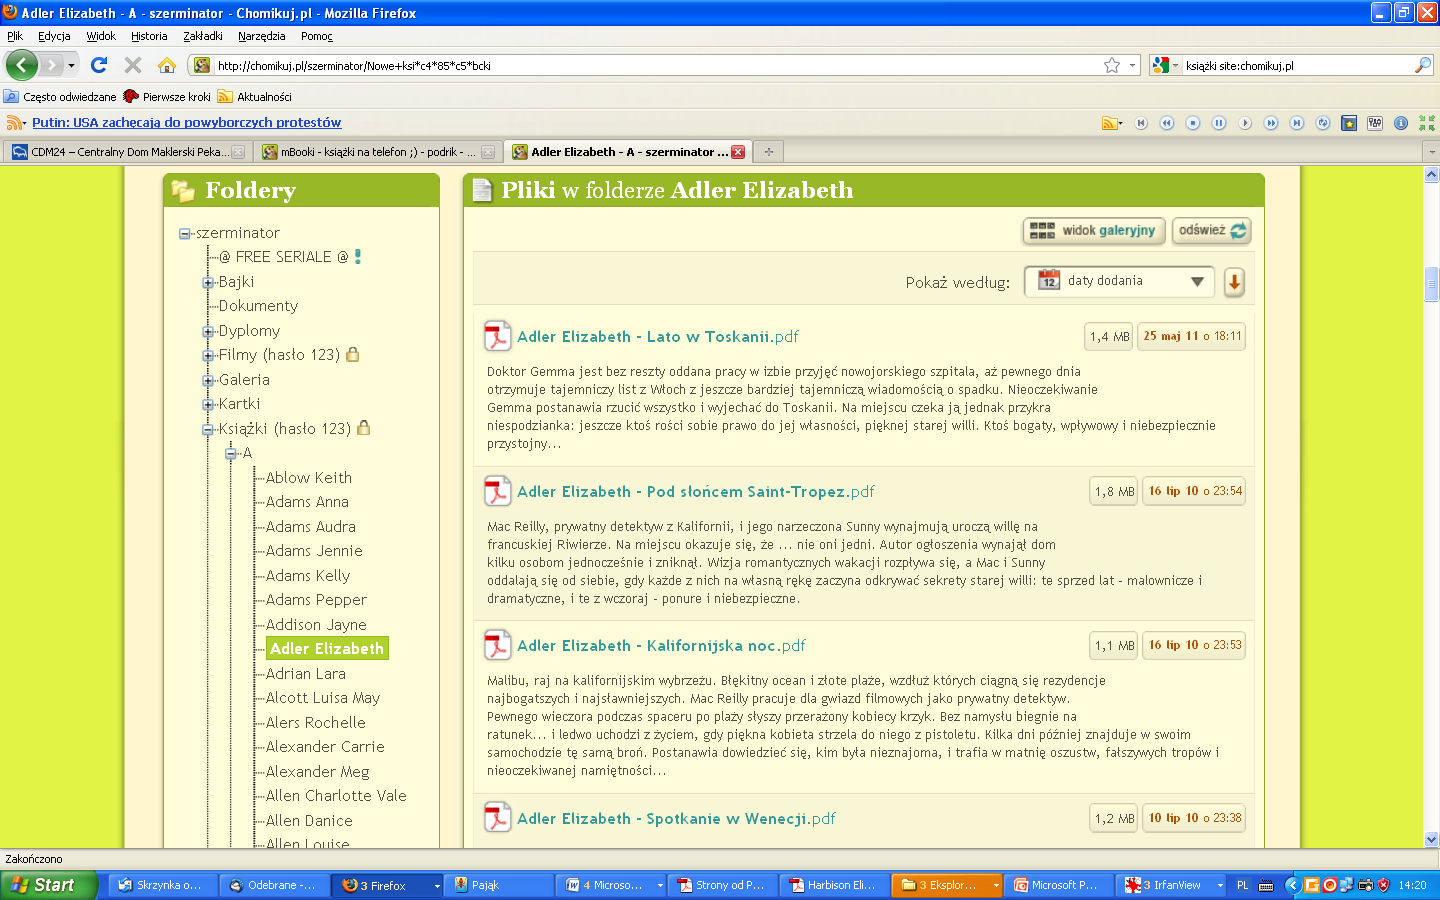Open the "daty dodania" sort dropdown
This screenshot has height=900, width=1440.
point(1119,282)
